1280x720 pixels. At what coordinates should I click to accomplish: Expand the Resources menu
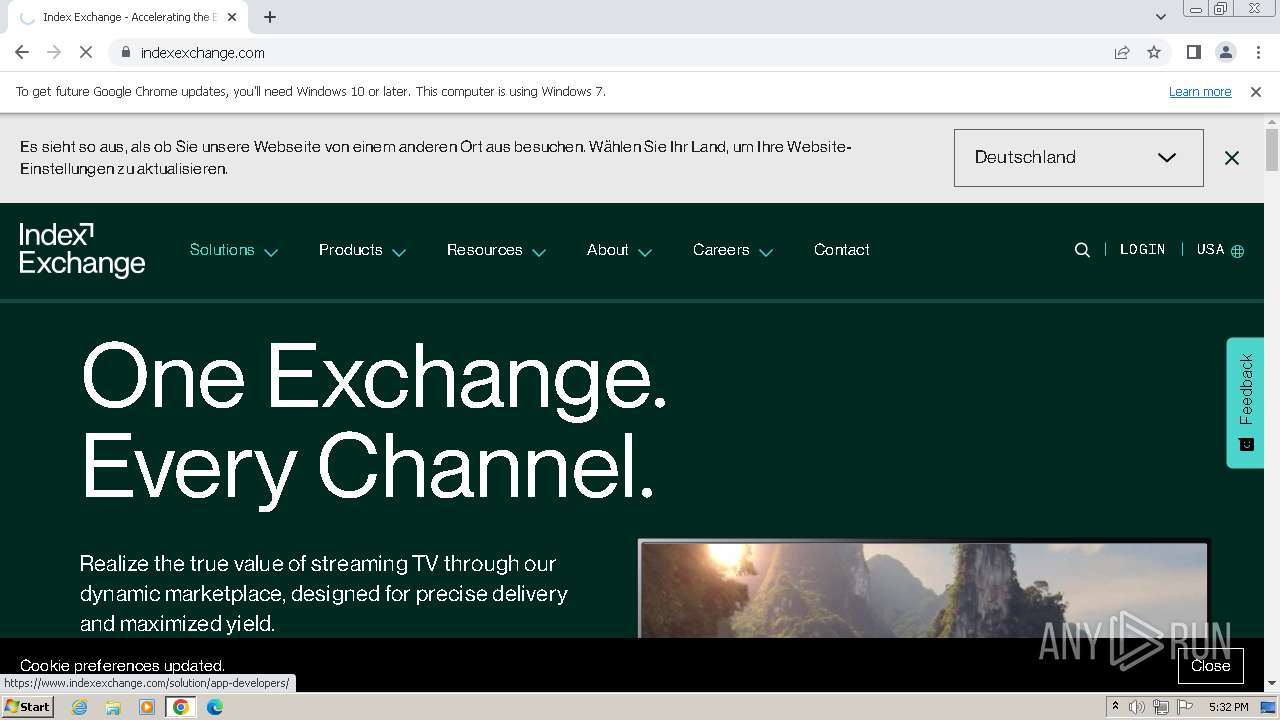coord(496,250)
